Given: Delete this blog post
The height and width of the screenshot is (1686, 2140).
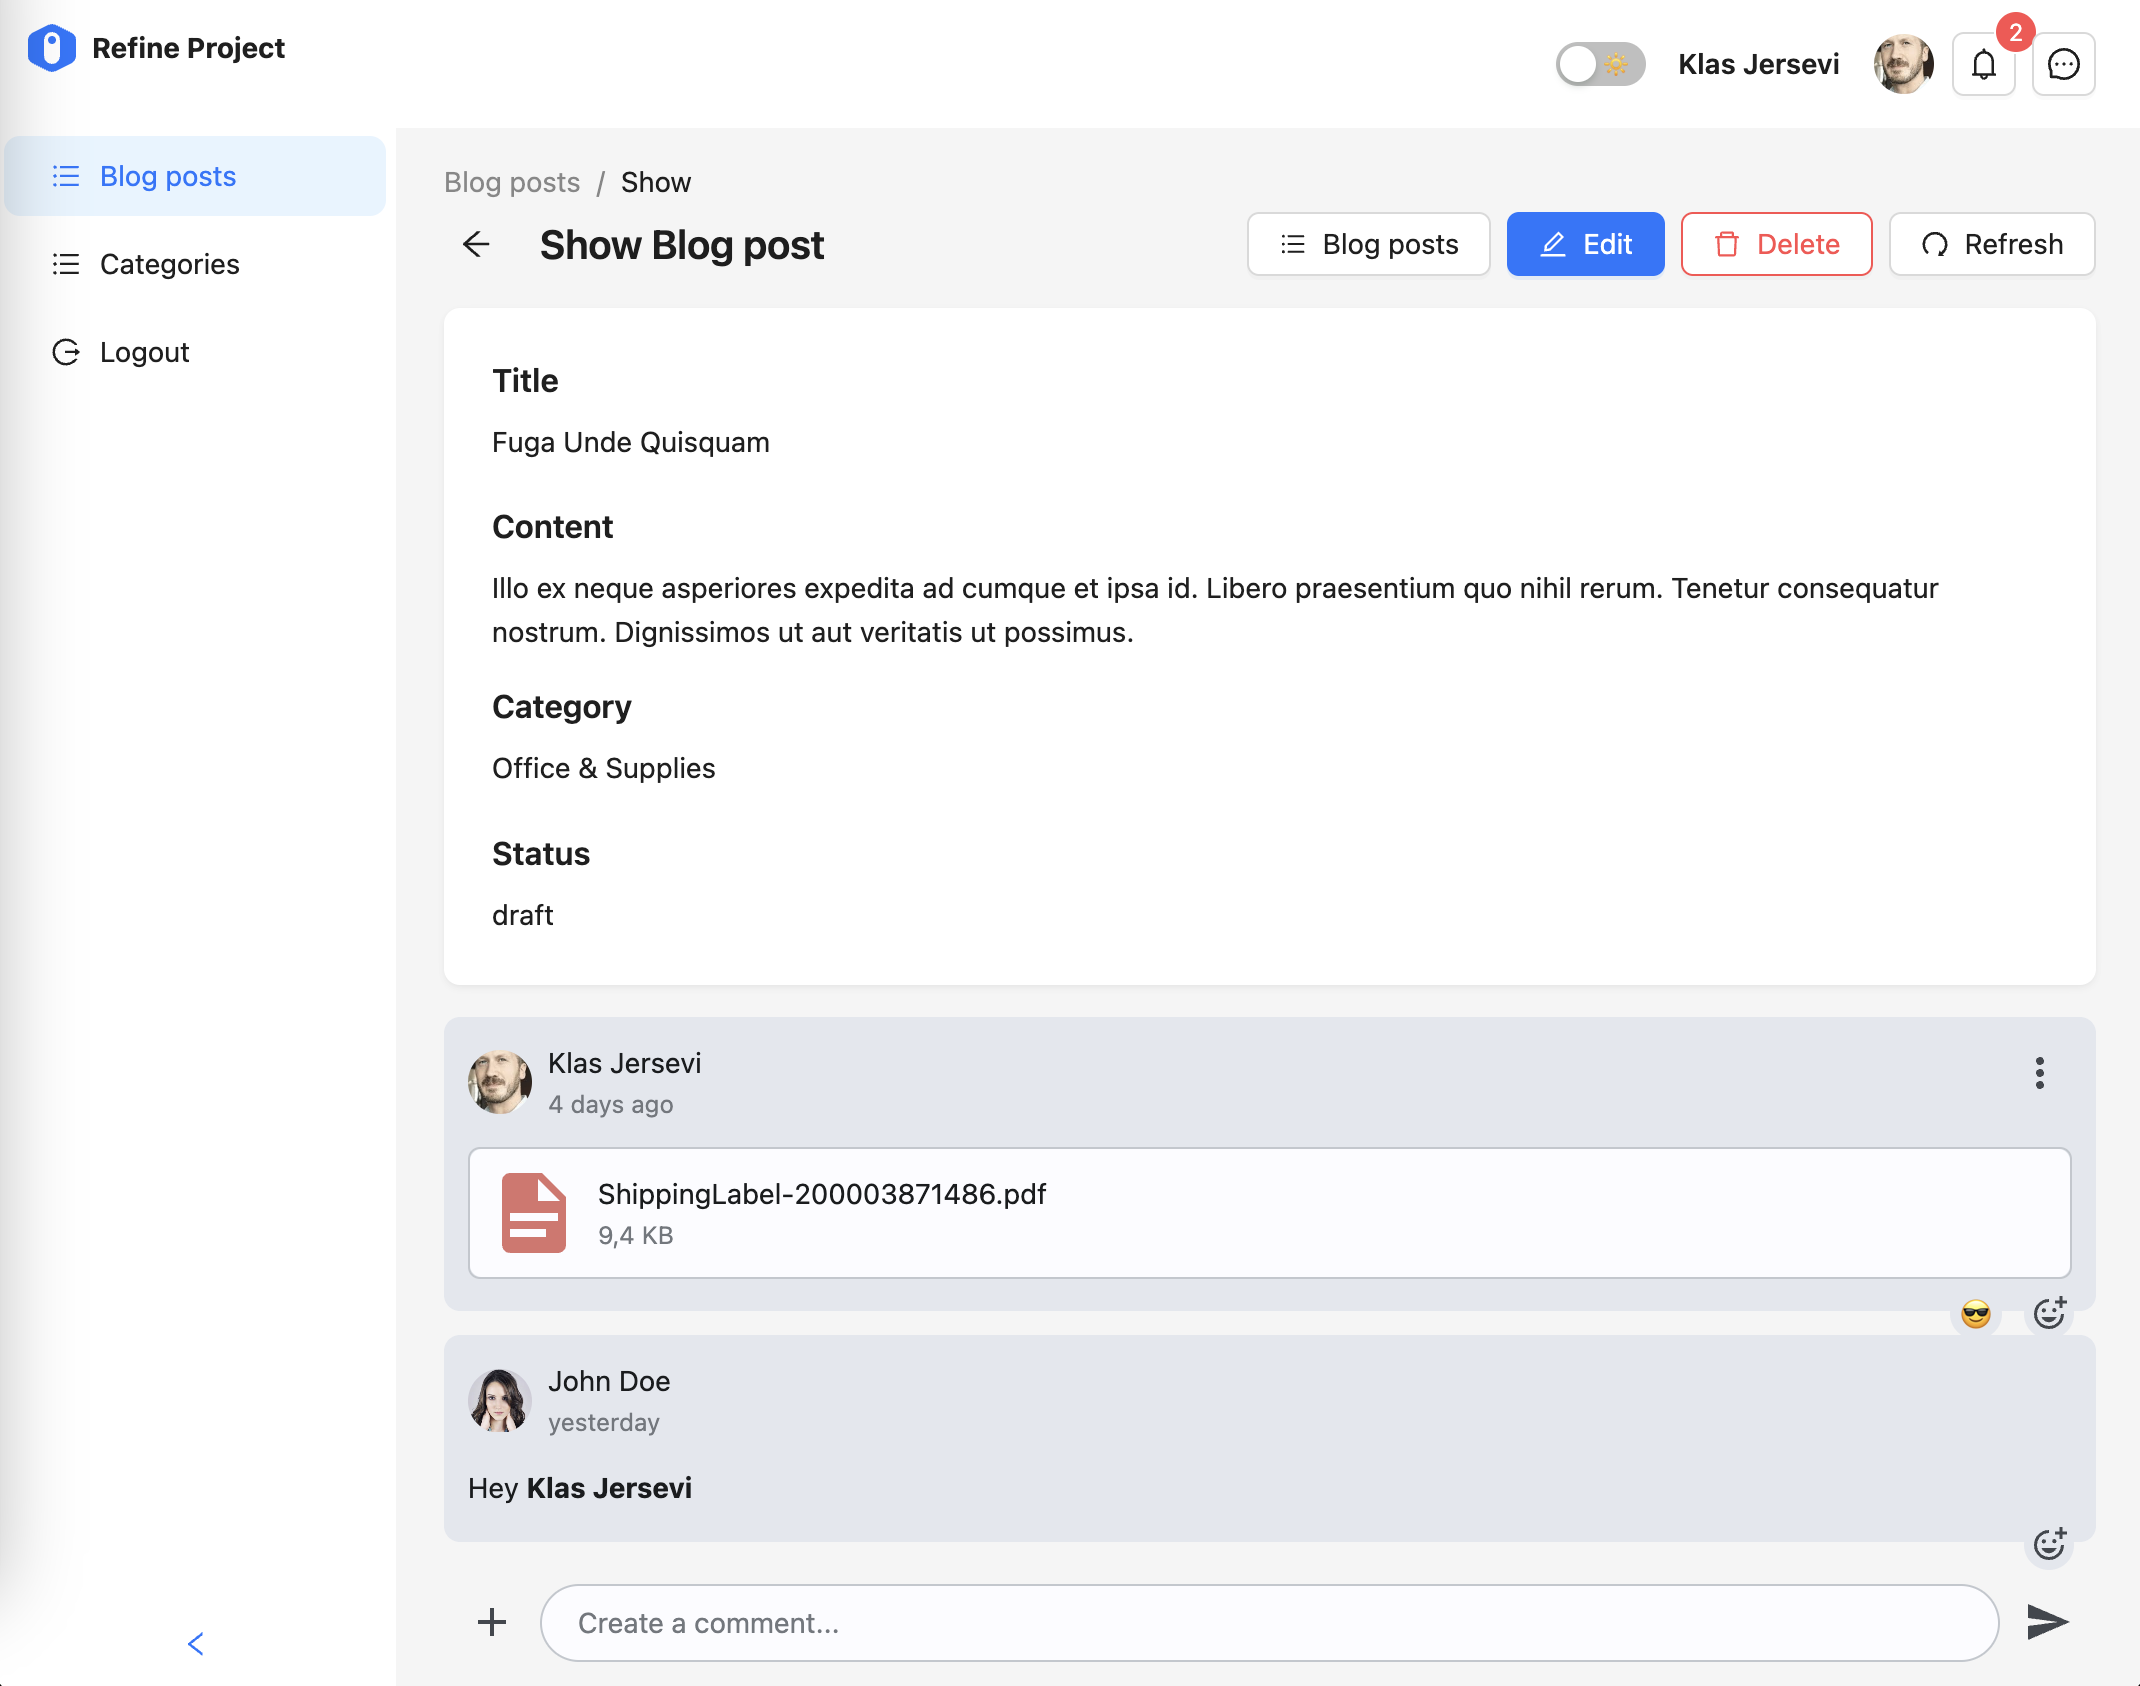Looking at the screenshot, I should point(1776,244).
